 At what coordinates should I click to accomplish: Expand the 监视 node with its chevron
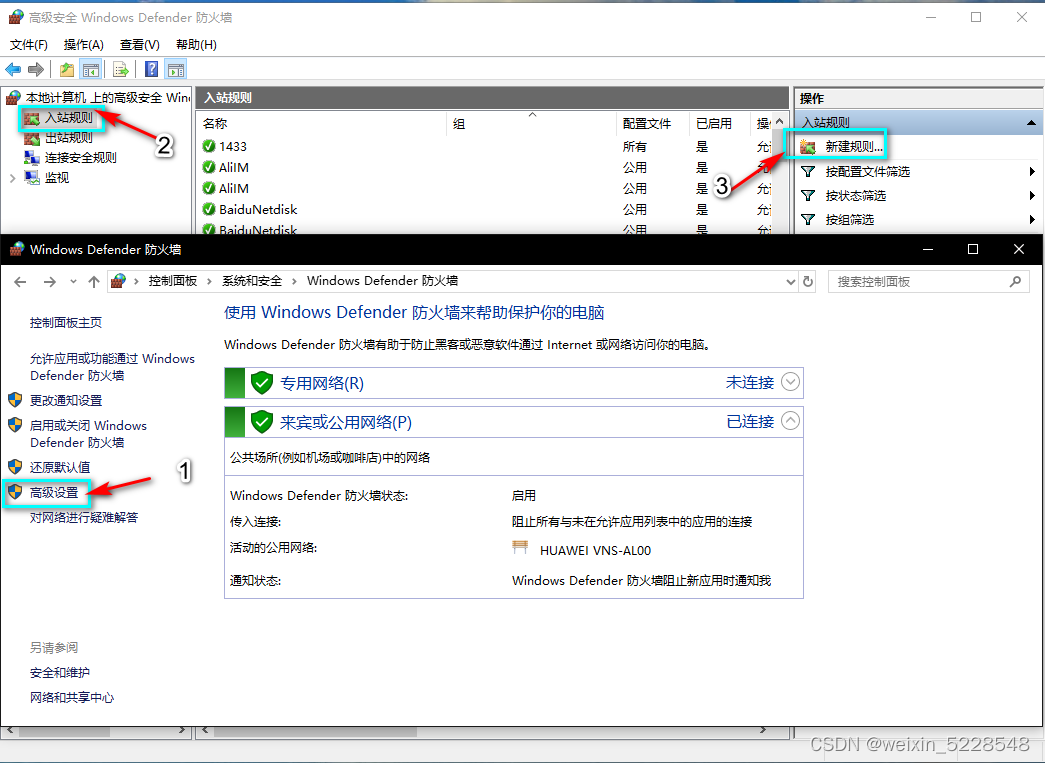click(x=13, y=178)
